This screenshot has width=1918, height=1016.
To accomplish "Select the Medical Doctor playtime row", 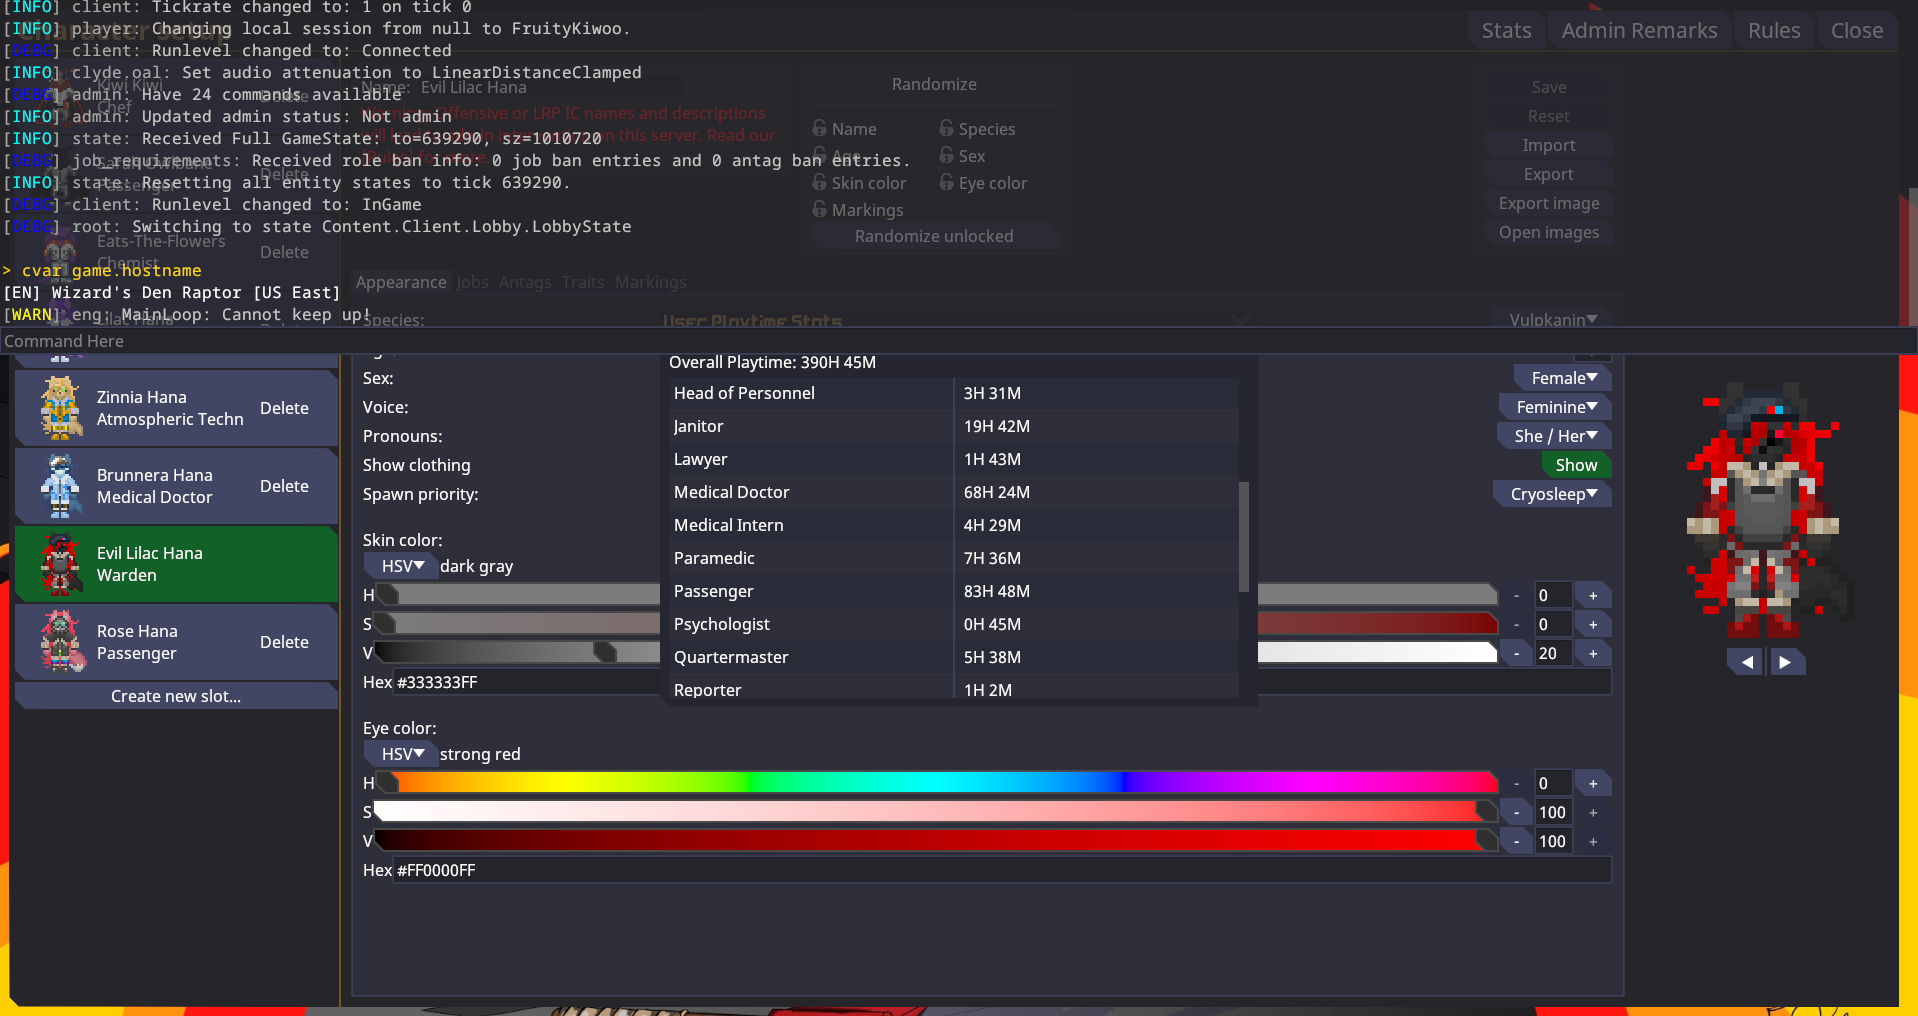I will [x=954, y=492].
